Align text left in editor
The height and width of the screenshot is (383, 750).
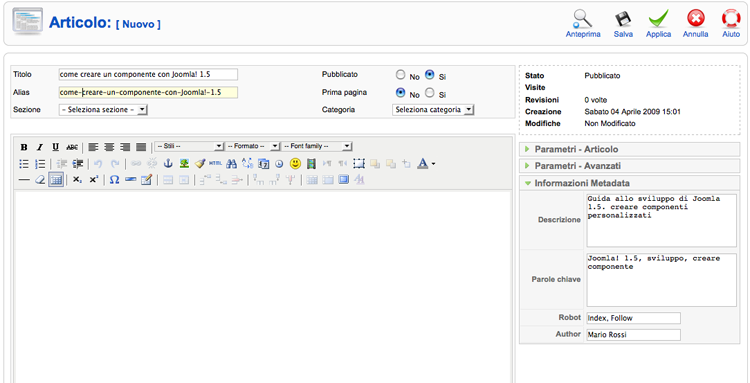pyautogui.click(x=93, y=147)
